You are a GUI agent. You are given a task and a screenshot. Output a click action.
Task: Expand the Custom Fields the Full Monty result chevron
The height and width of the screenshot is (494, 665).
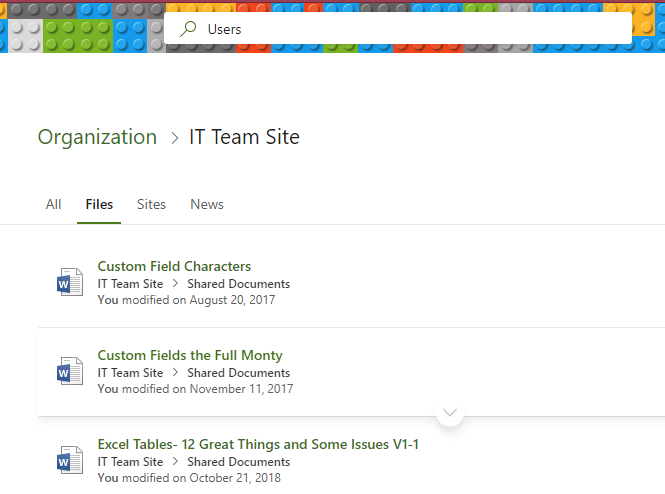point(450,413)
